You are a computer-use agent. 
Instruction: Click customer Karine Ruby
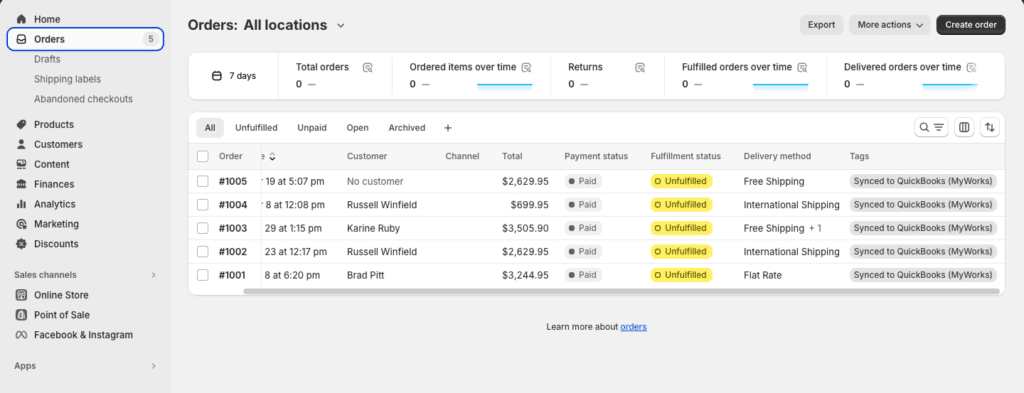pyautogui.click(x=373, y=228)
